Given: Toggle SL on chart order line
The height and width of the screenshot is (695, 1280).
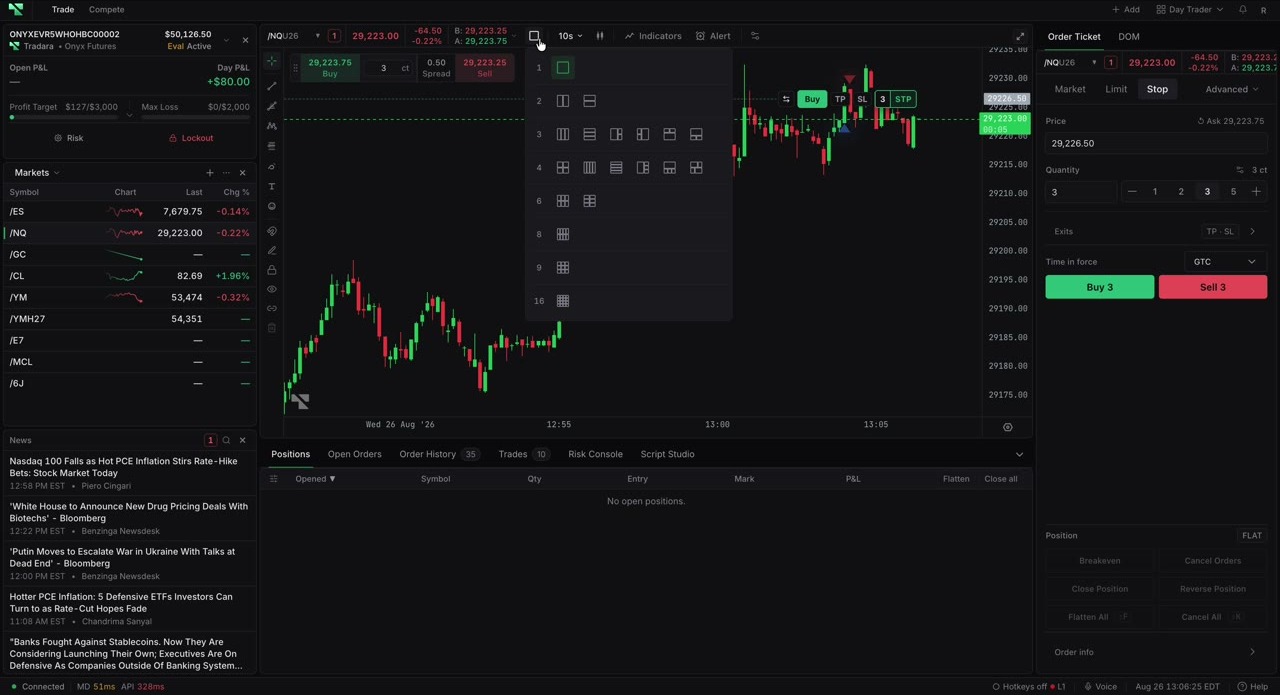Looking at the screenshot, I should click(x=862, y=99).
